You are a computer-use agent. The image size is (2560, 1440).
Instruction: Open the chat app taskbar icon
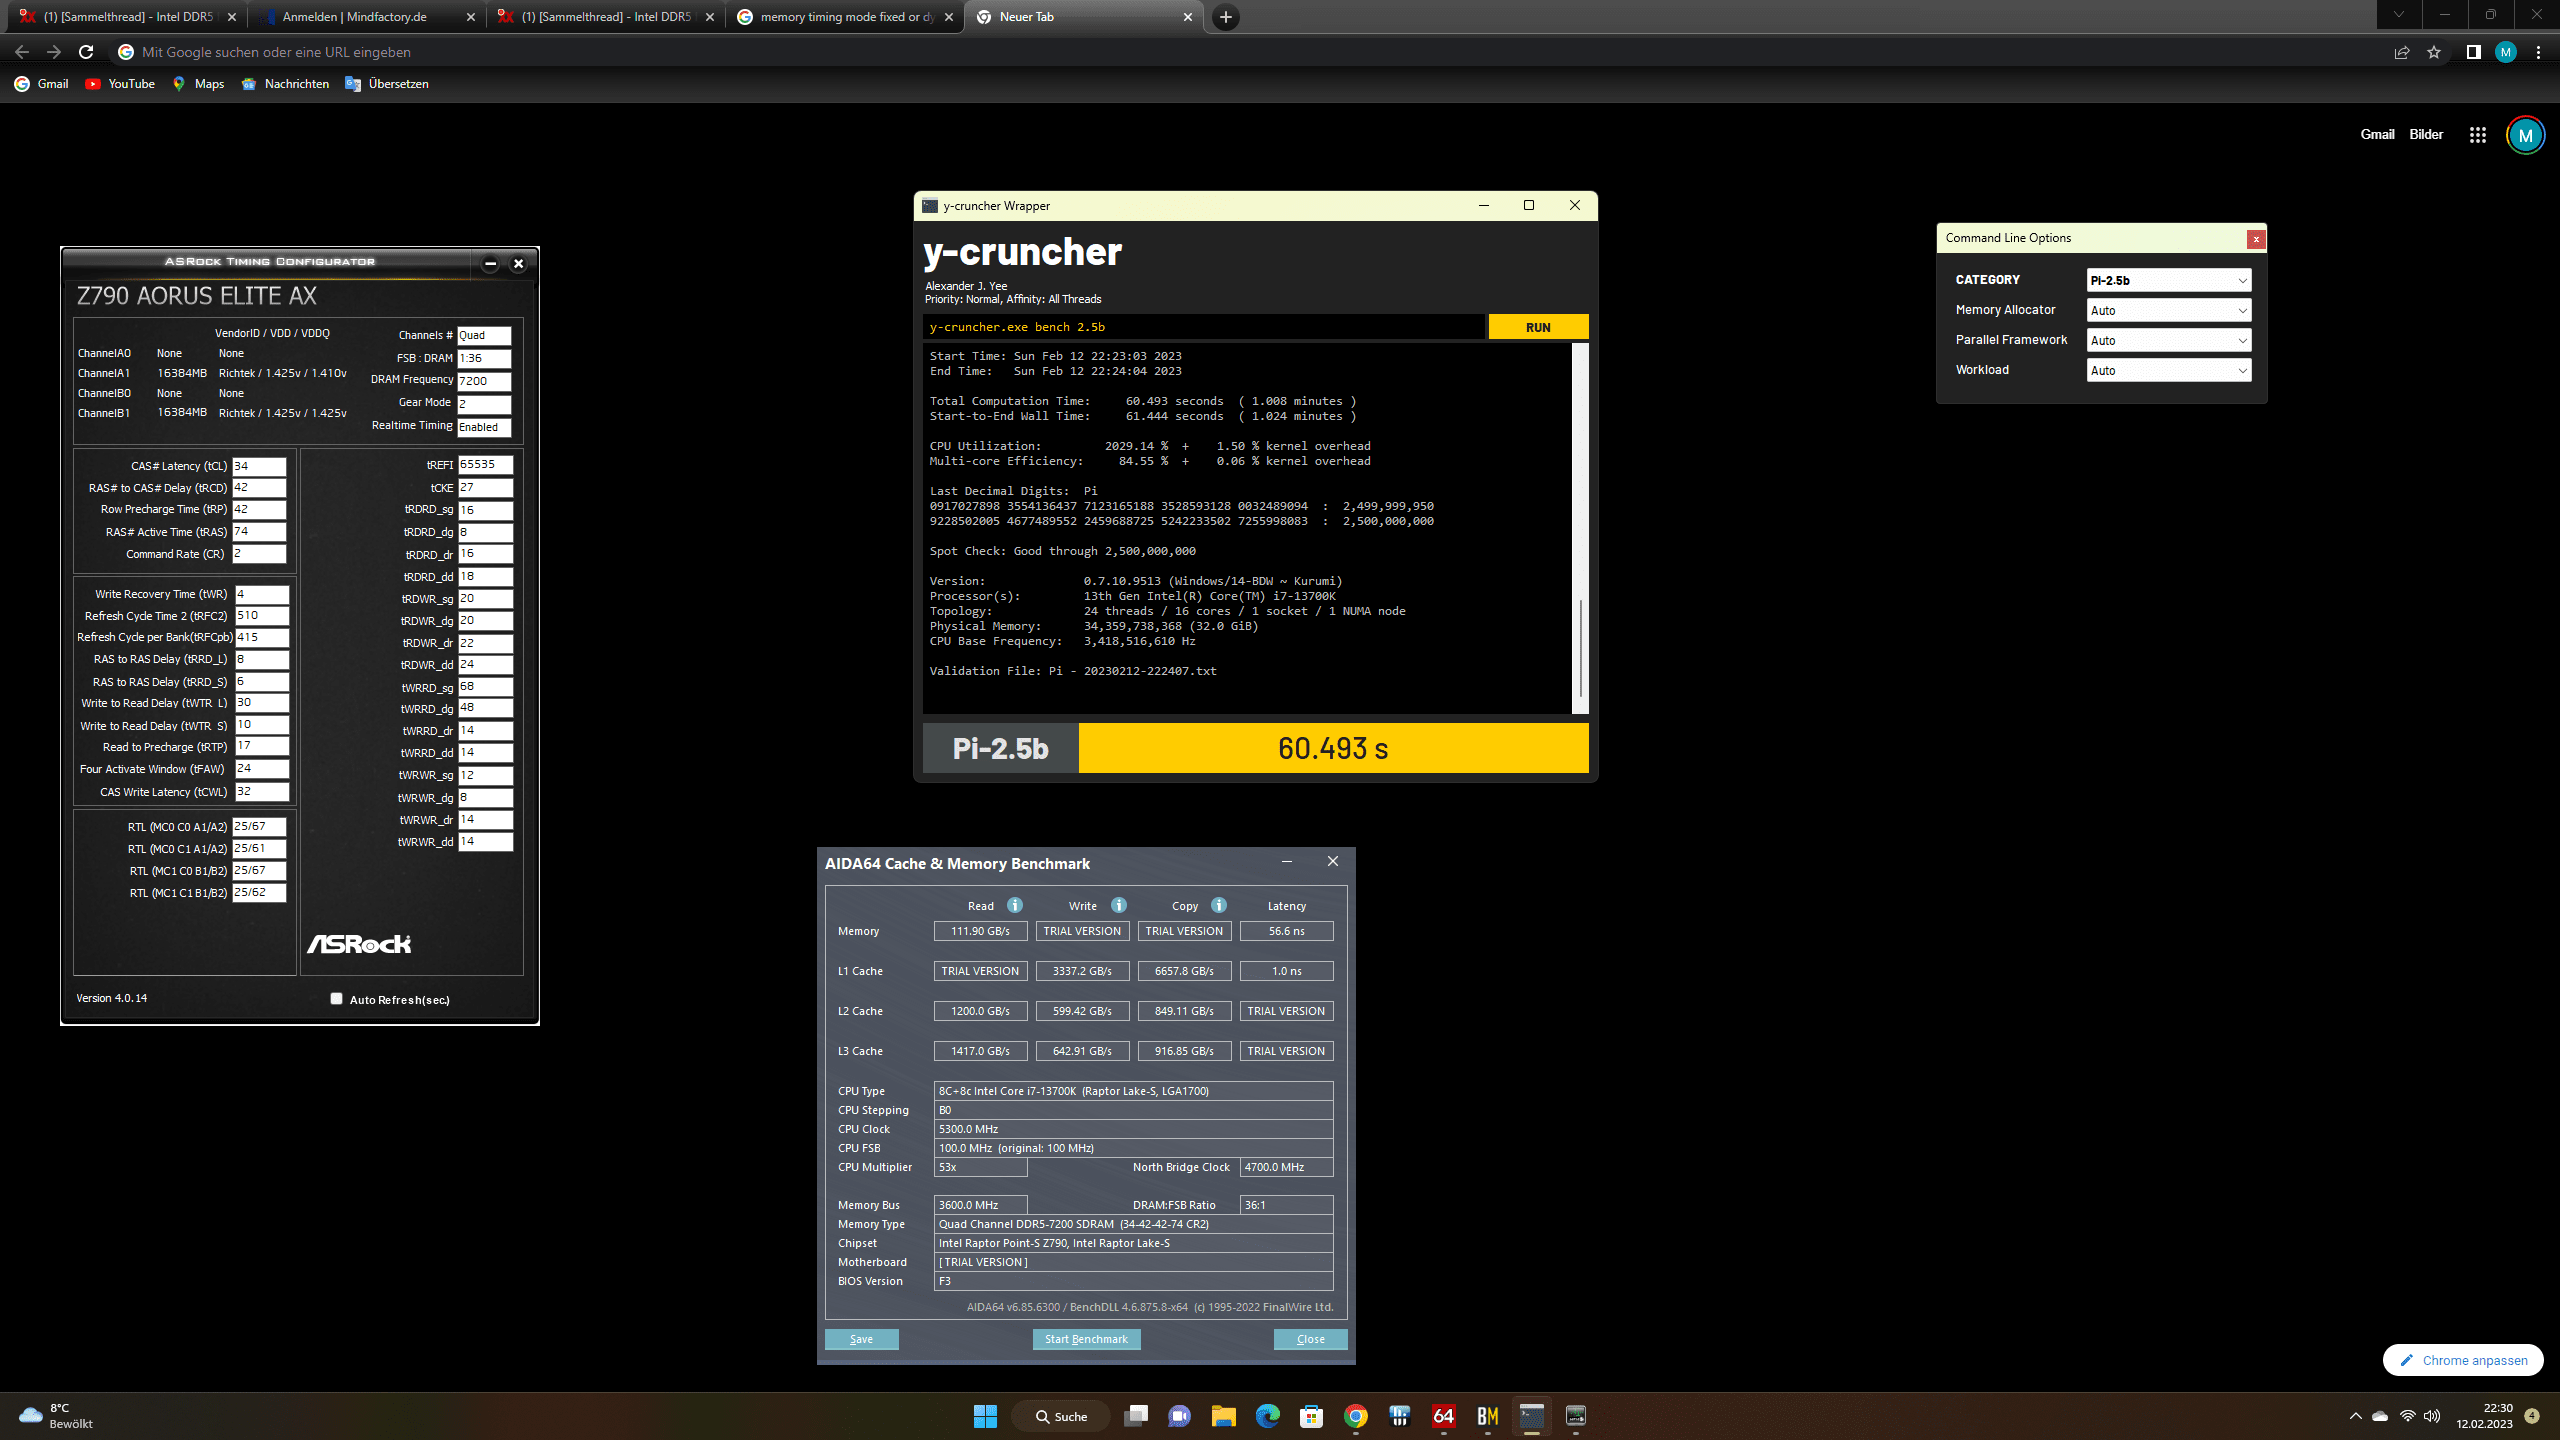coord(1179,1416)
